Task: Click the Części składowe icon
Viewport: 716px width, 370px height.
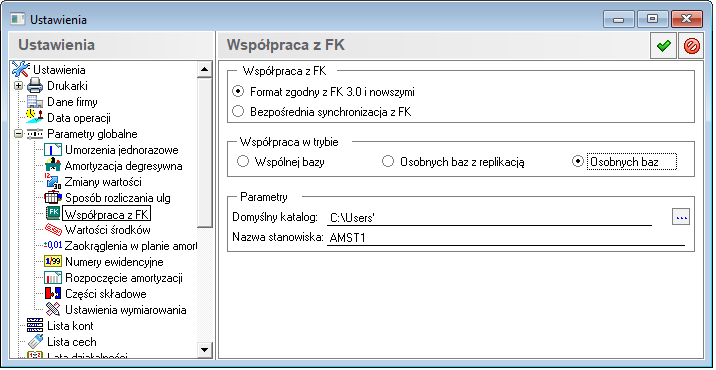Action: pos(53,294)
